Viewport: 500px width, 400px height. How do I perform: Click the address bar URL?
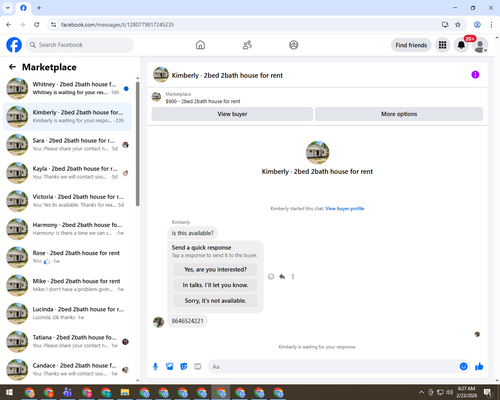point(117,25)
